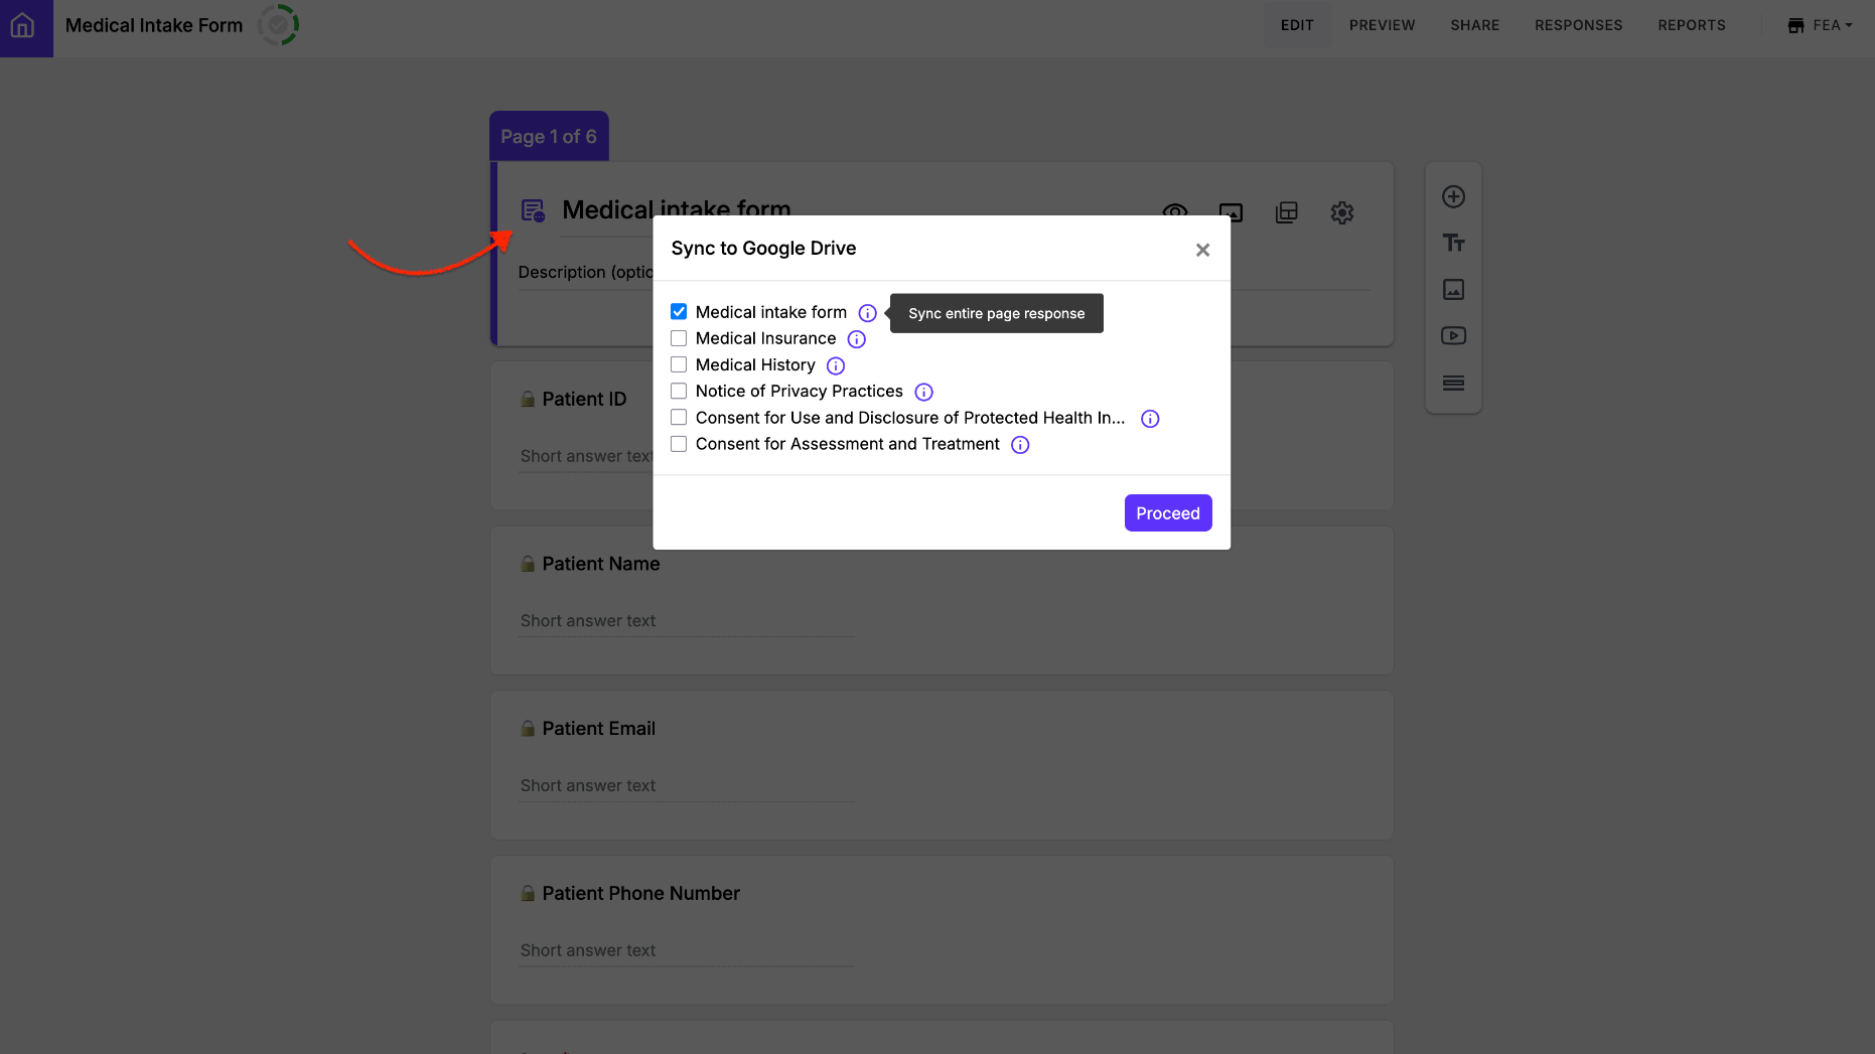1875x1054 pixels.
Task: Click the Proceed button
Action: click(x=1167, y=513)
